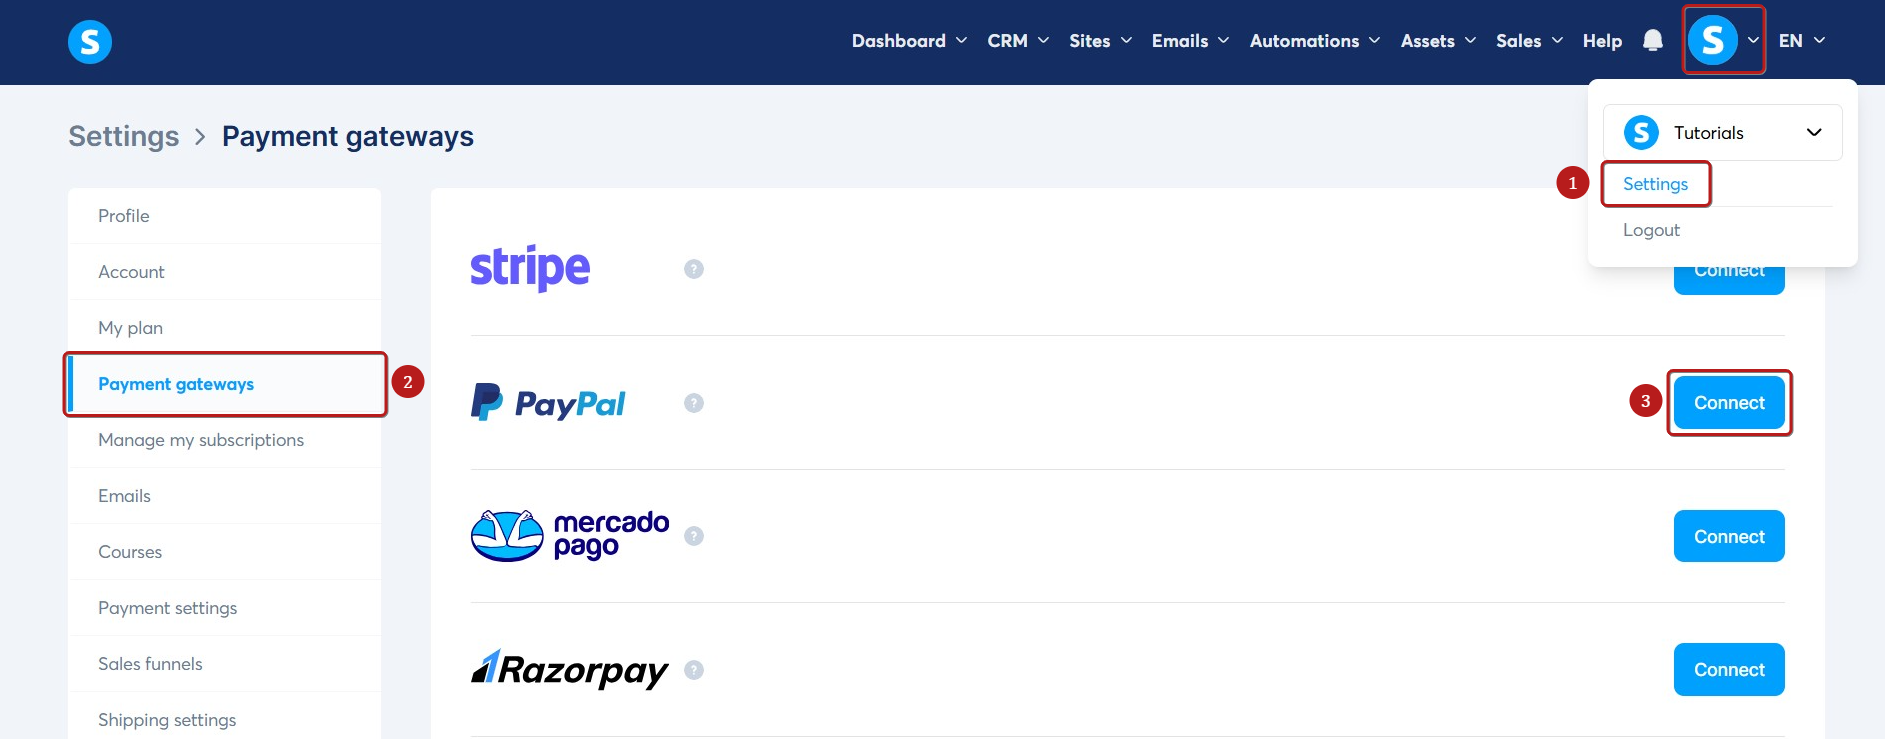Open Manage my subscriptions
1885x739 pixels.
[225, 440]
